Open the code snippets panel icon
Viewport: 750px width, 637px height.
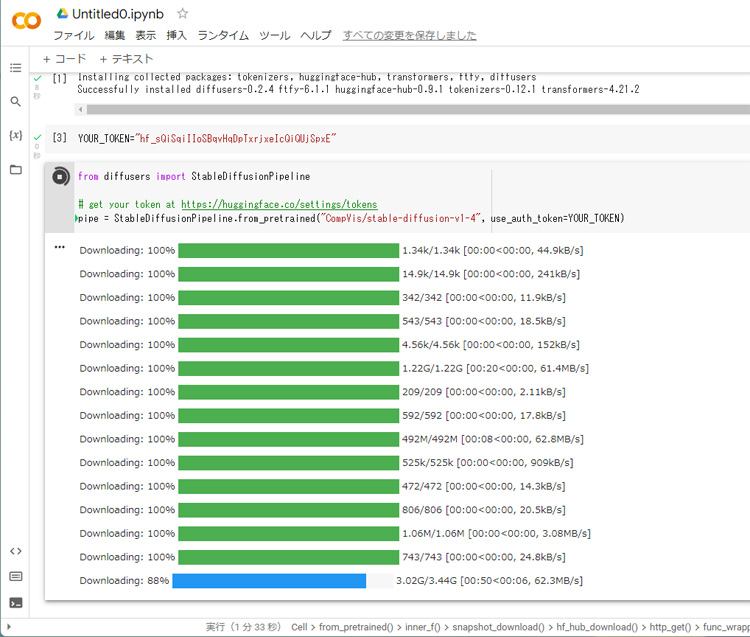pyautogui.click(x=16, y=551)
